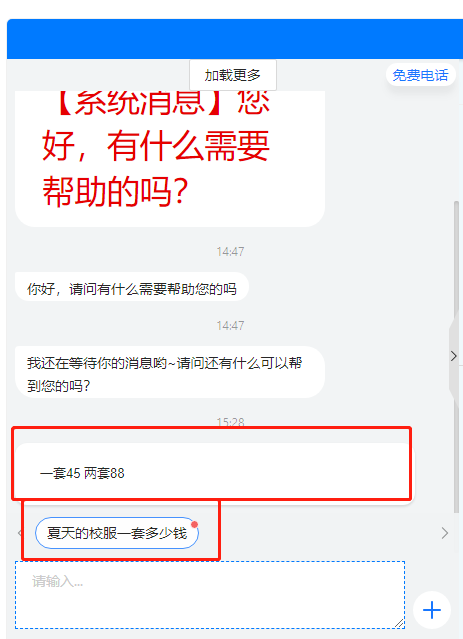Click the red notification dot on the suggestion chip
The width and height of the screenshot is (463, 639).
point(194,524)
